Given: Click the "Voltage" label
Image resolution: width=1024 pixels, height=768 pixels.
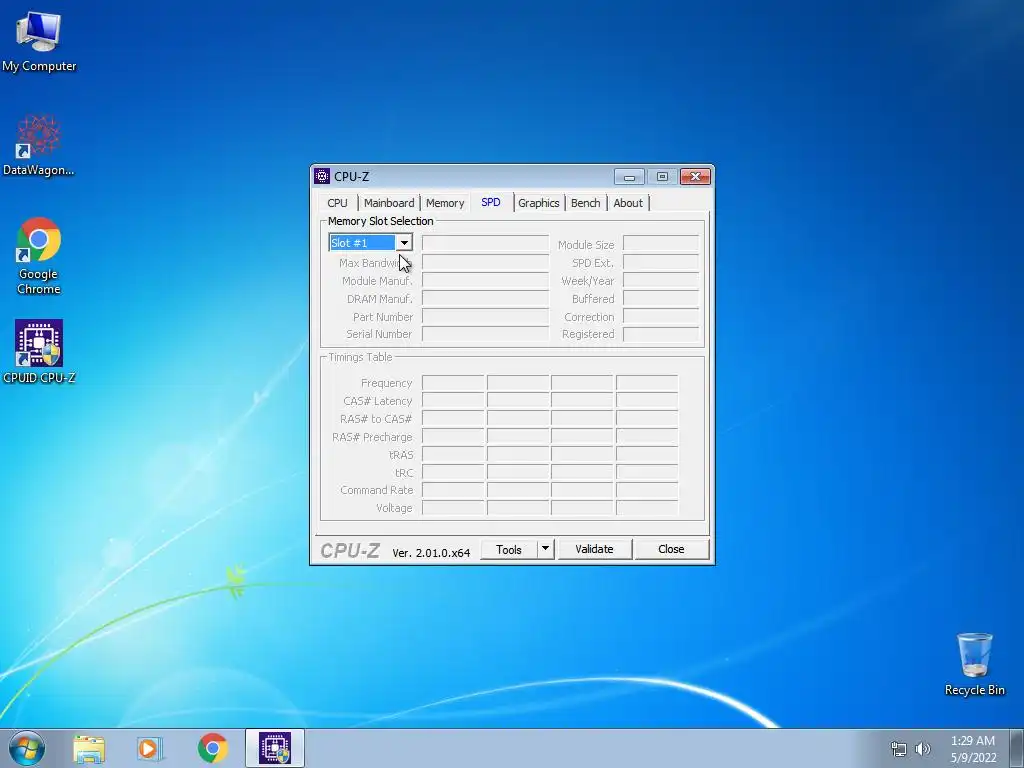Looking at the screenshot, I should (394, 508).
